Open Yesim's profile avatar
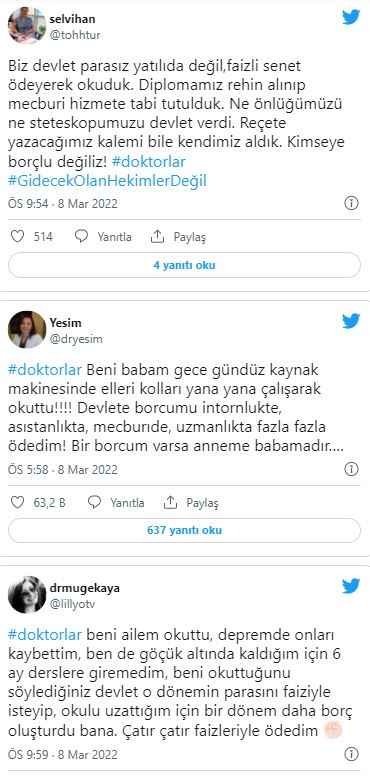The height and width of the screenshot is (780, 370). (x=27, y=330)
